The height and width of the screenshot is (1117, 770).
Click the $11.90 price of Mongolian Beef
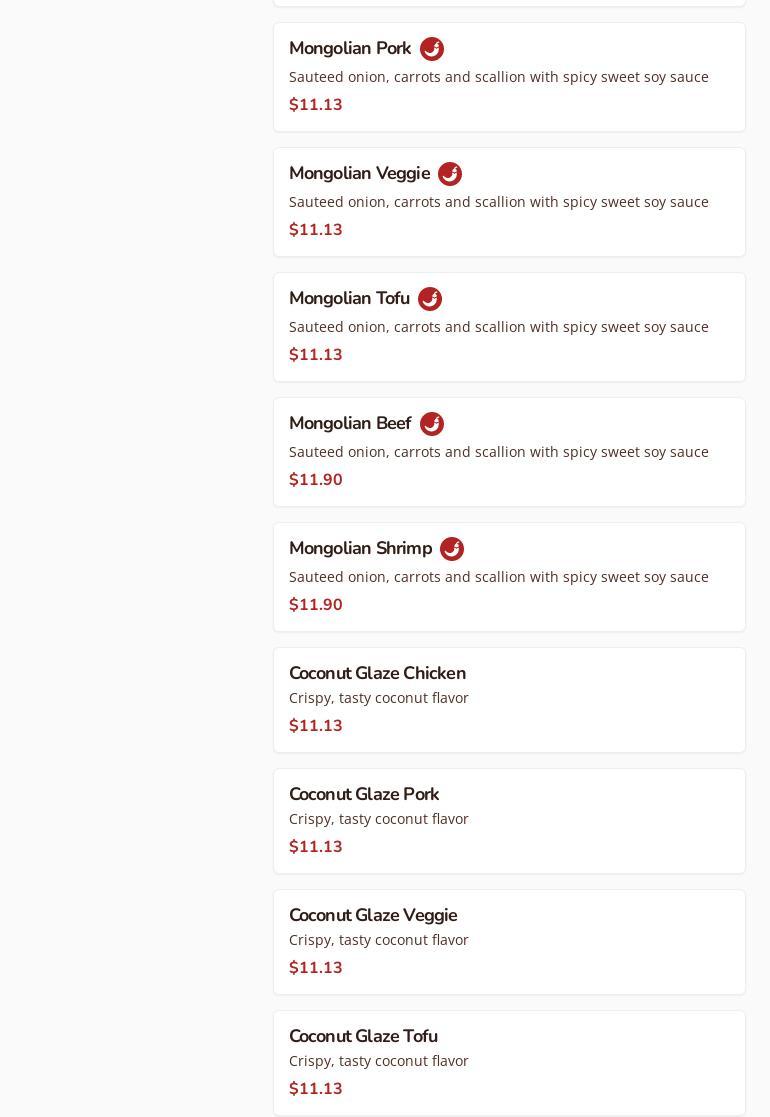316,480
